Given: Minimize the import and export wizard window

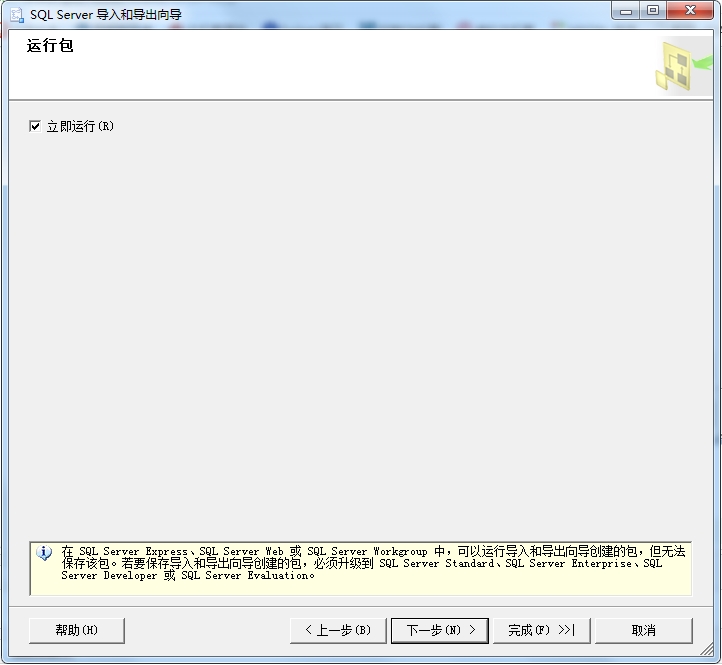Looking at the screenshot, I should pos(629,11).
